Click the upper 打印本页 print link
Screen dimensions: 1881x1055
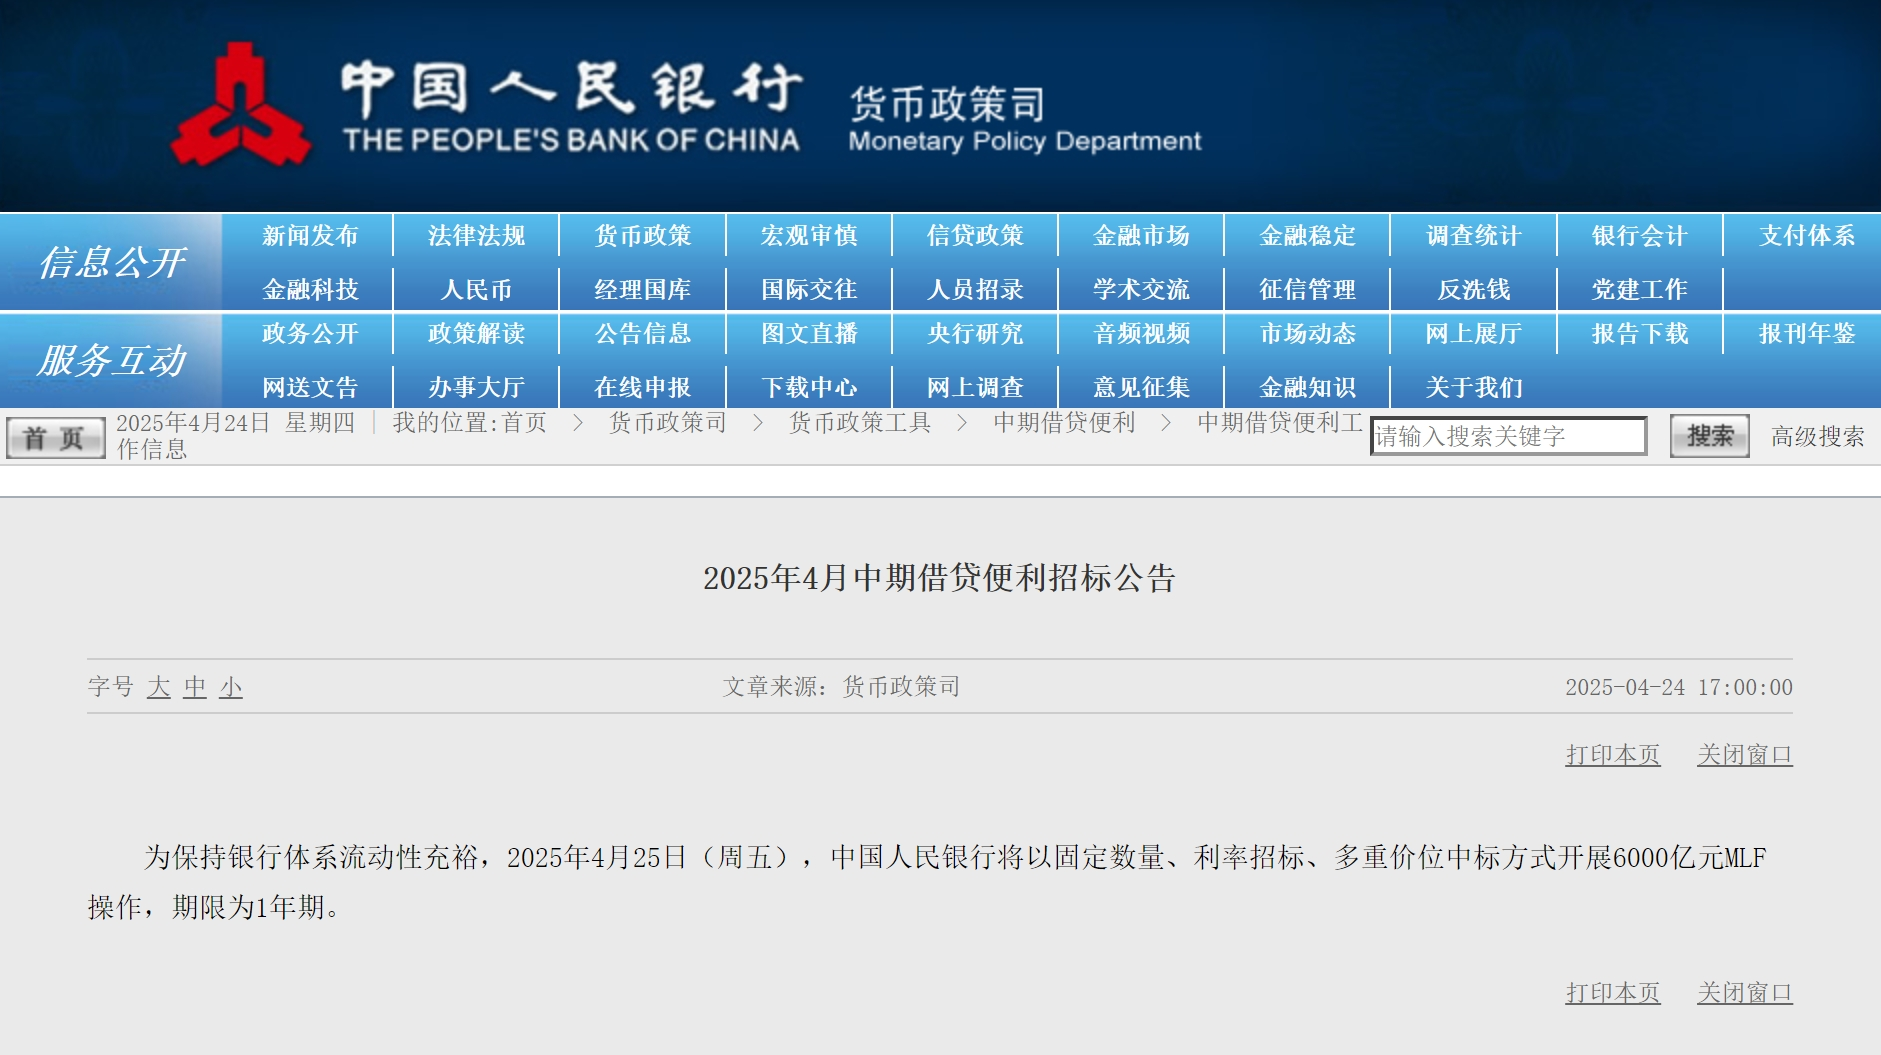click(1612, 755)
